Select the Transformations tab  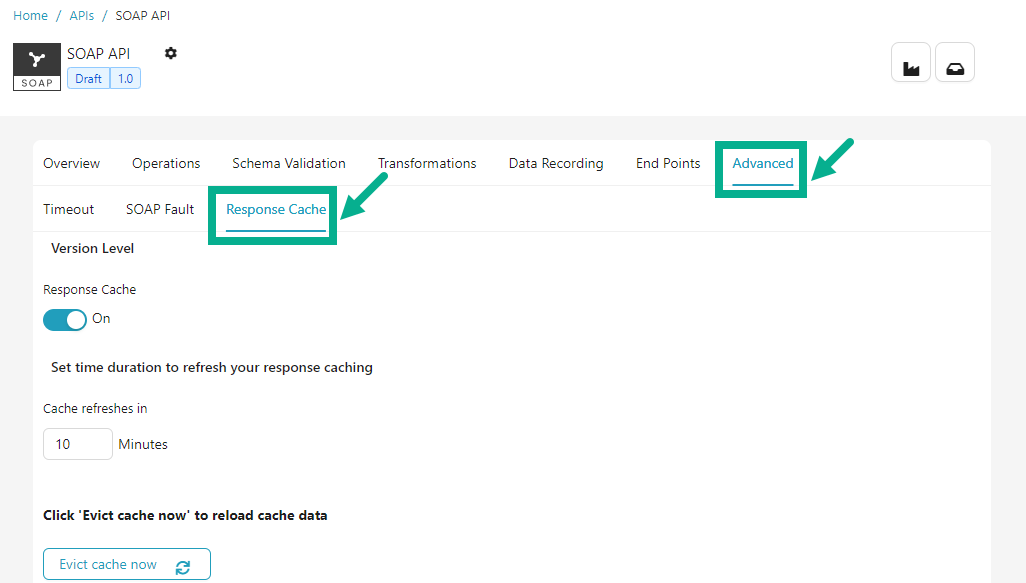[427, 163]
